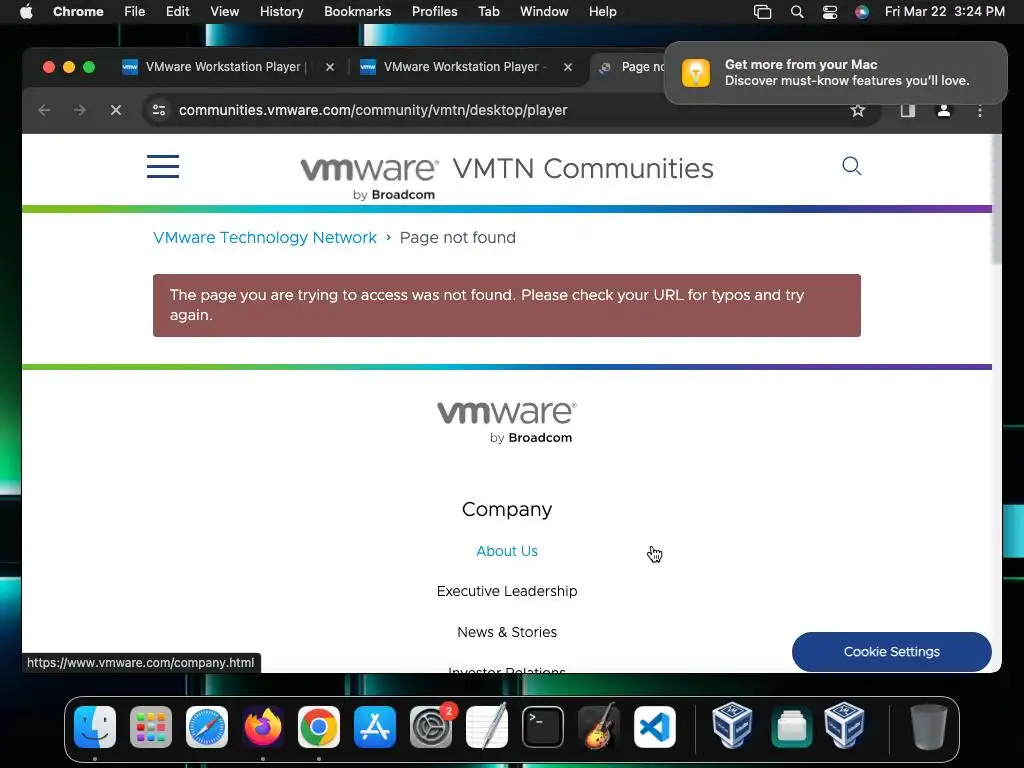The width and height of the screenshot is (1024, 768).
Task: Open TextEdit from the Dock
Action: coord(487,727)
